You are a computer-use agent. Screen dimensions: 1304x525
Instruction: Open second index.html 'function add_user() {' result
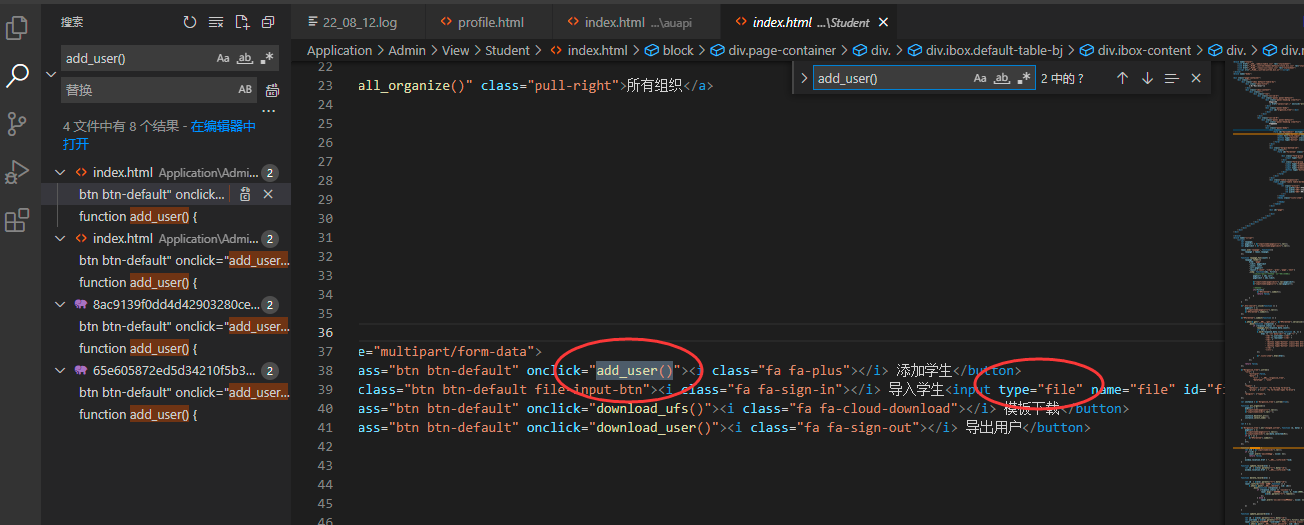138,282
